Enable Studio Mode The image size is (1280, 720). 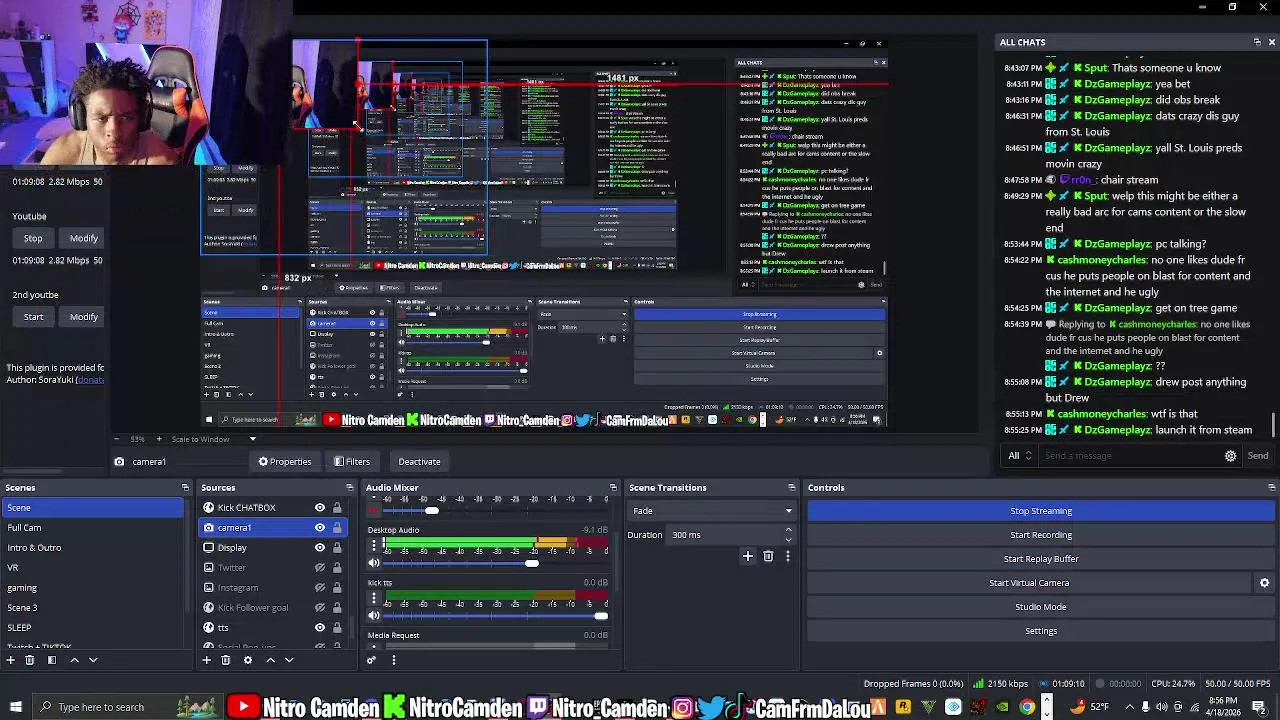[1041, 607]
